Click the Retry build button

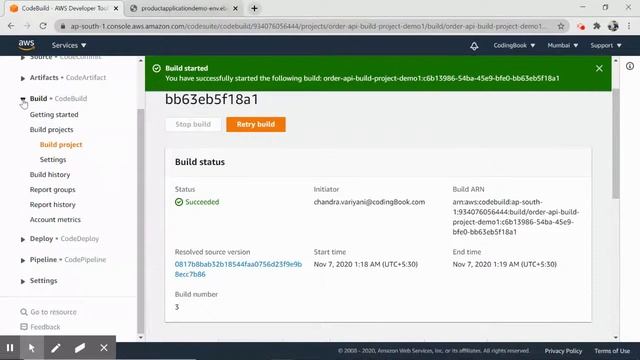256,124
